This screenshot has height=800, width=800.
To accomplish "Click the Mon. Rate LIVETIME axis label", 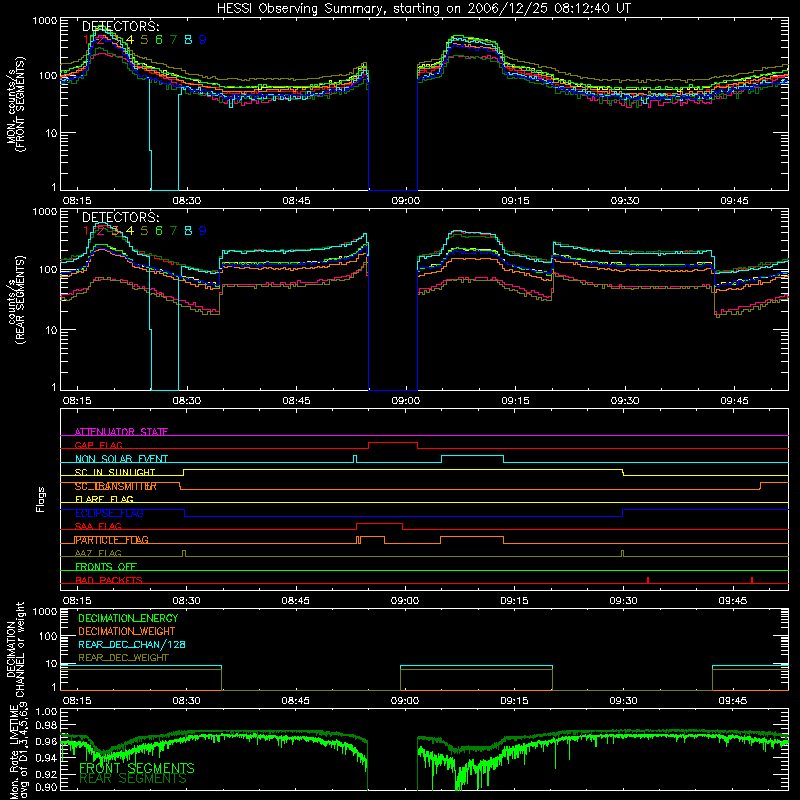I will tap(16, 750).
